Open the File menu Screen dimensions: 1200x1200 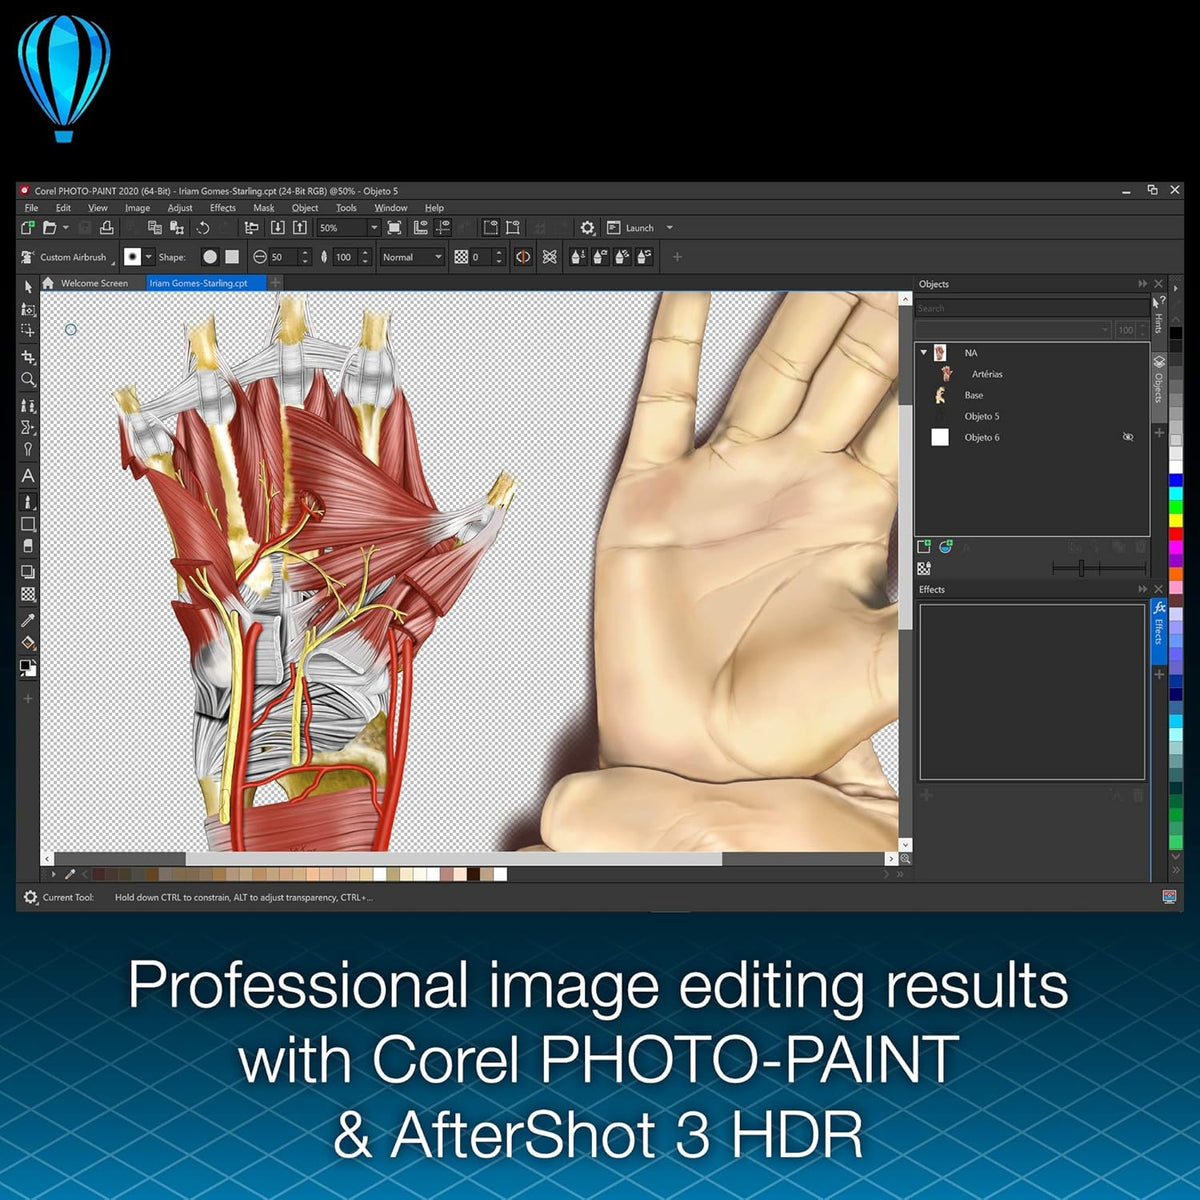point(31,208)
